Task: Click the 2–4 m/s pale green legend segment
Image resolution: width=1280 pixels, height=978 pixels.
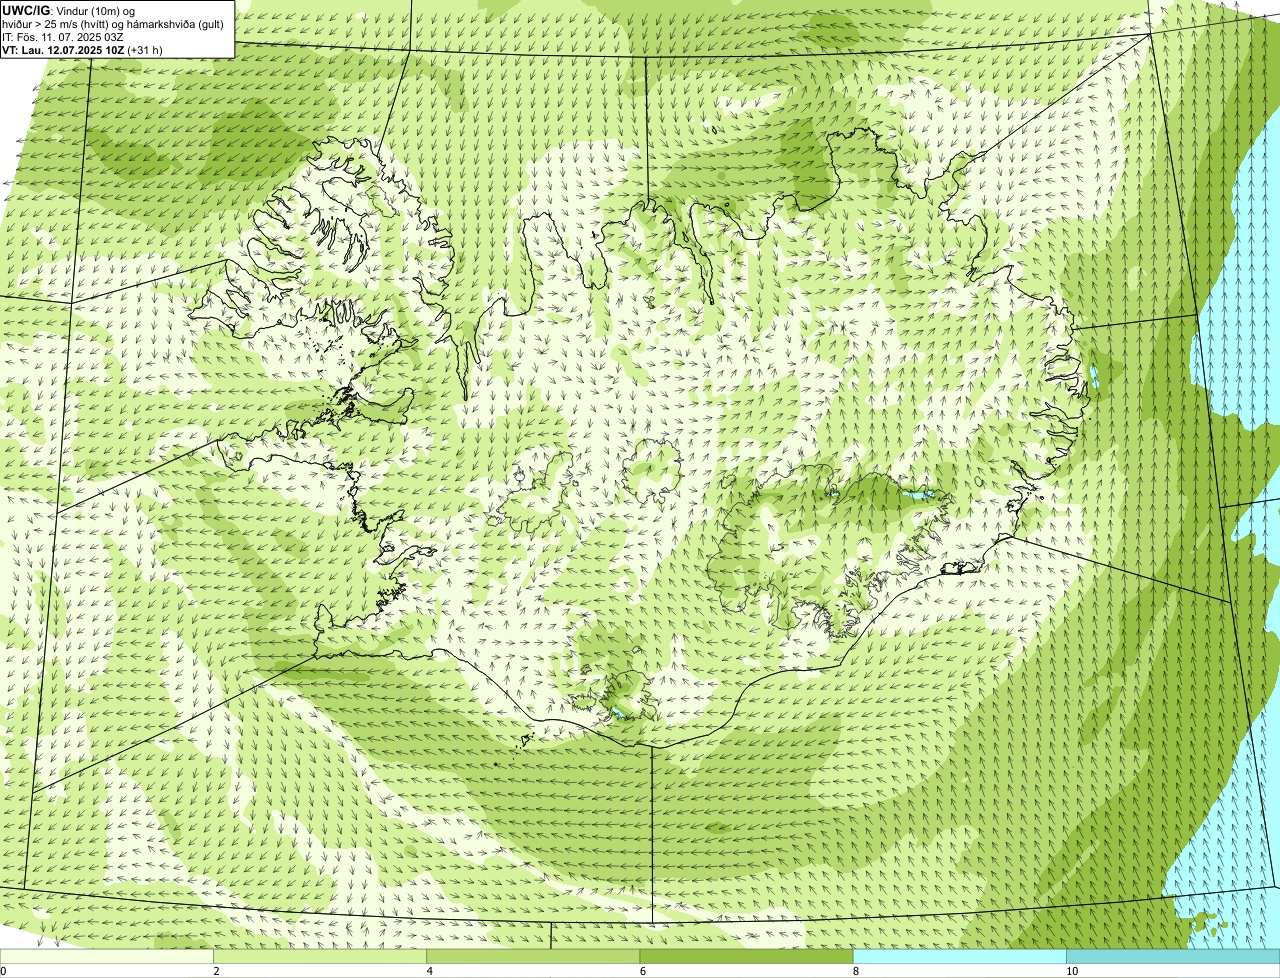Action: [x=320, y=957]
